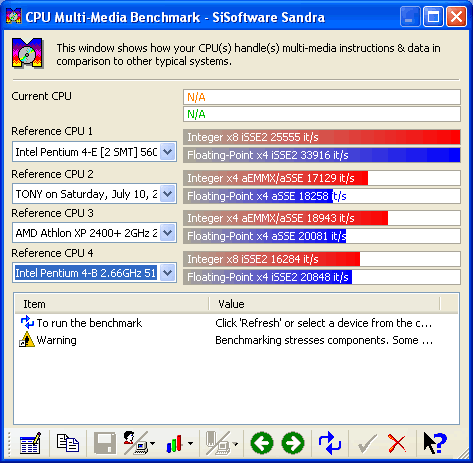
Task: Select the Intel Pentium 4-B 2.66GHz combo text
Action: coord(86,273)
